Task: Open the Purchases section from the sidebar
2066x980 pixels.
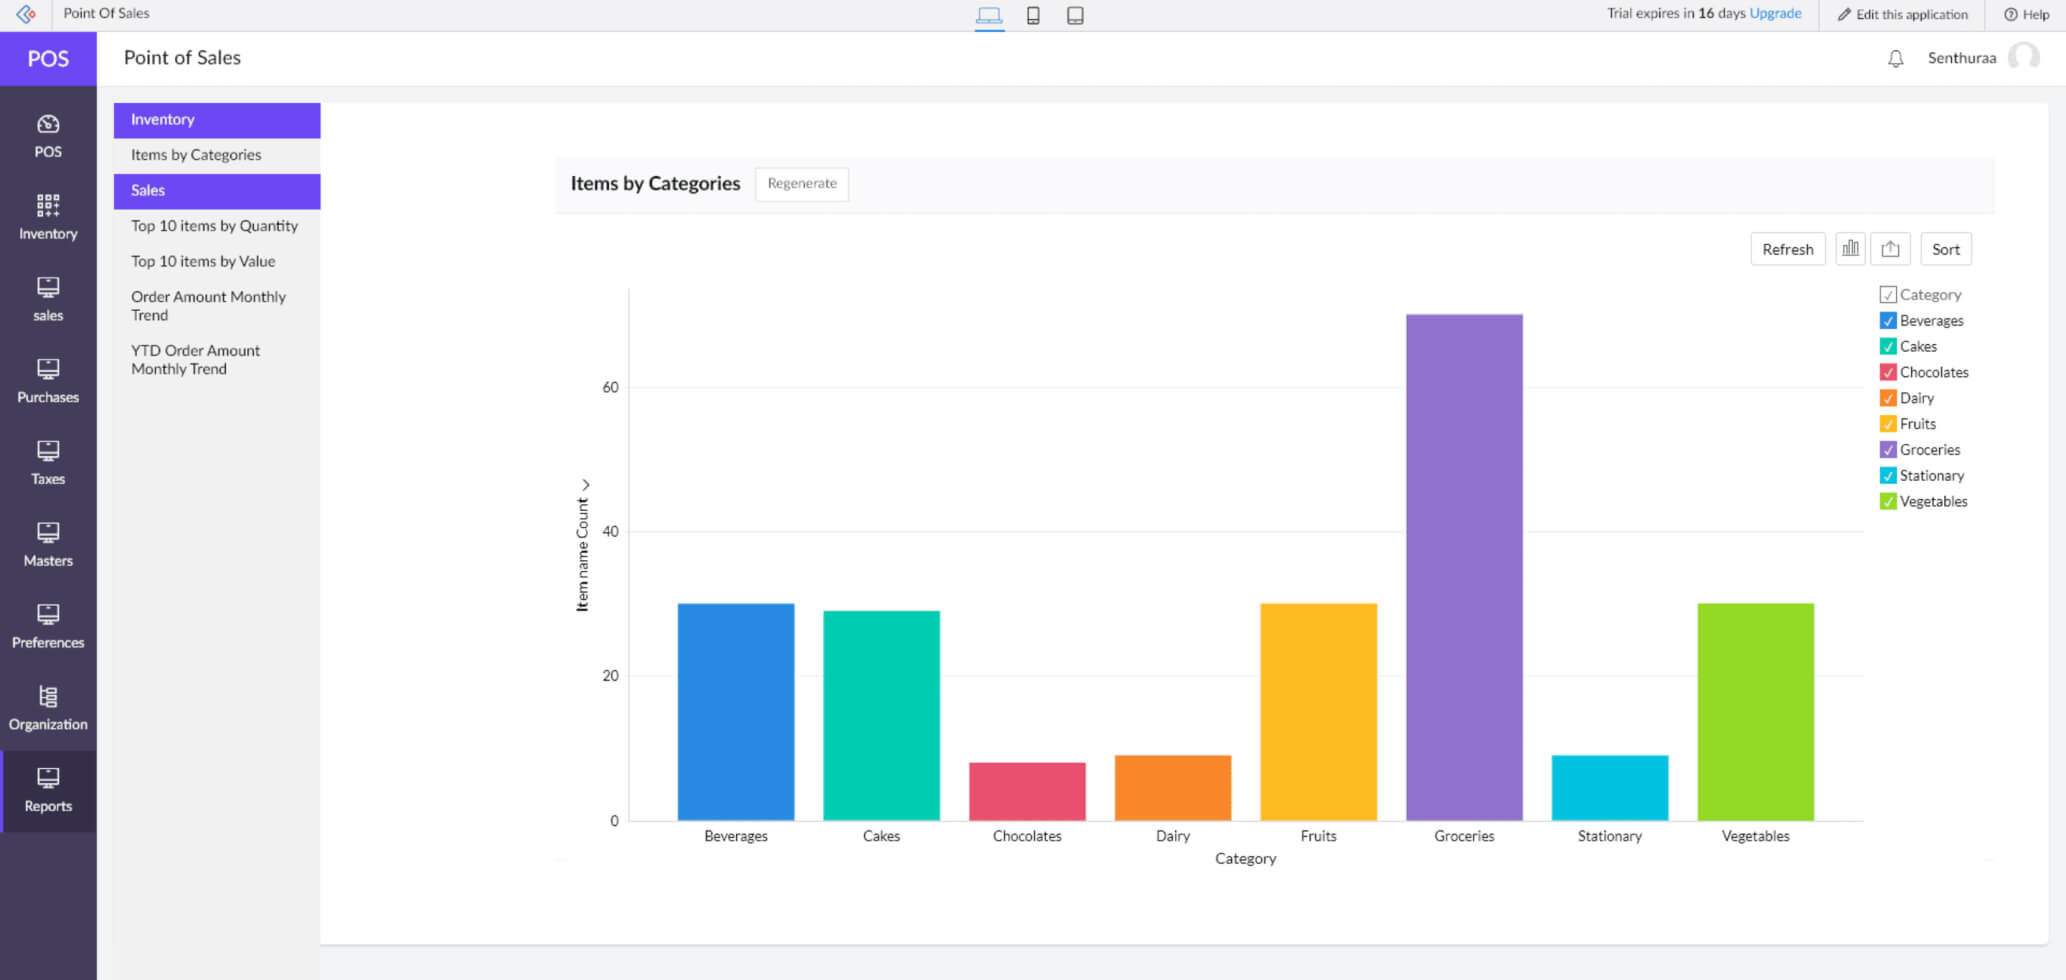Action: click(x=48, y=378)
